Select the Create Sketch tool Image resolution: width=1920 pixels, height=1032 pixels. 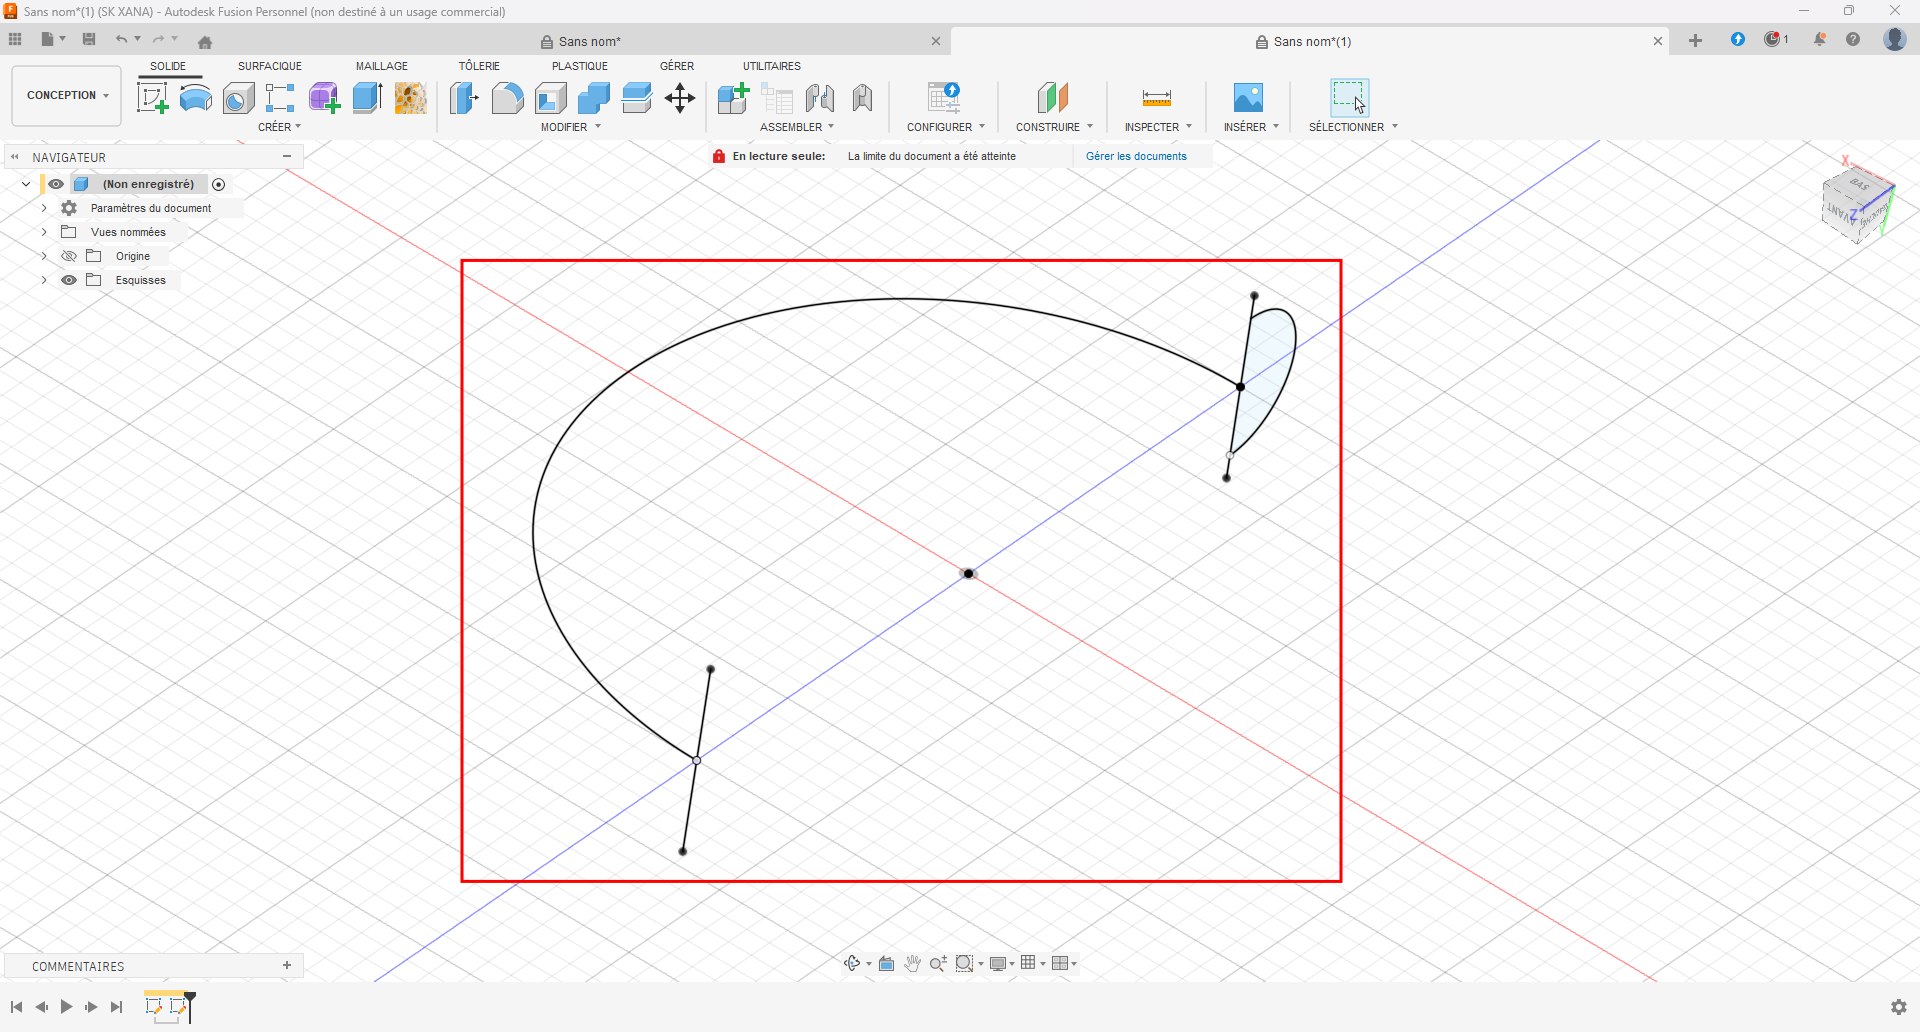pos(152,98)
